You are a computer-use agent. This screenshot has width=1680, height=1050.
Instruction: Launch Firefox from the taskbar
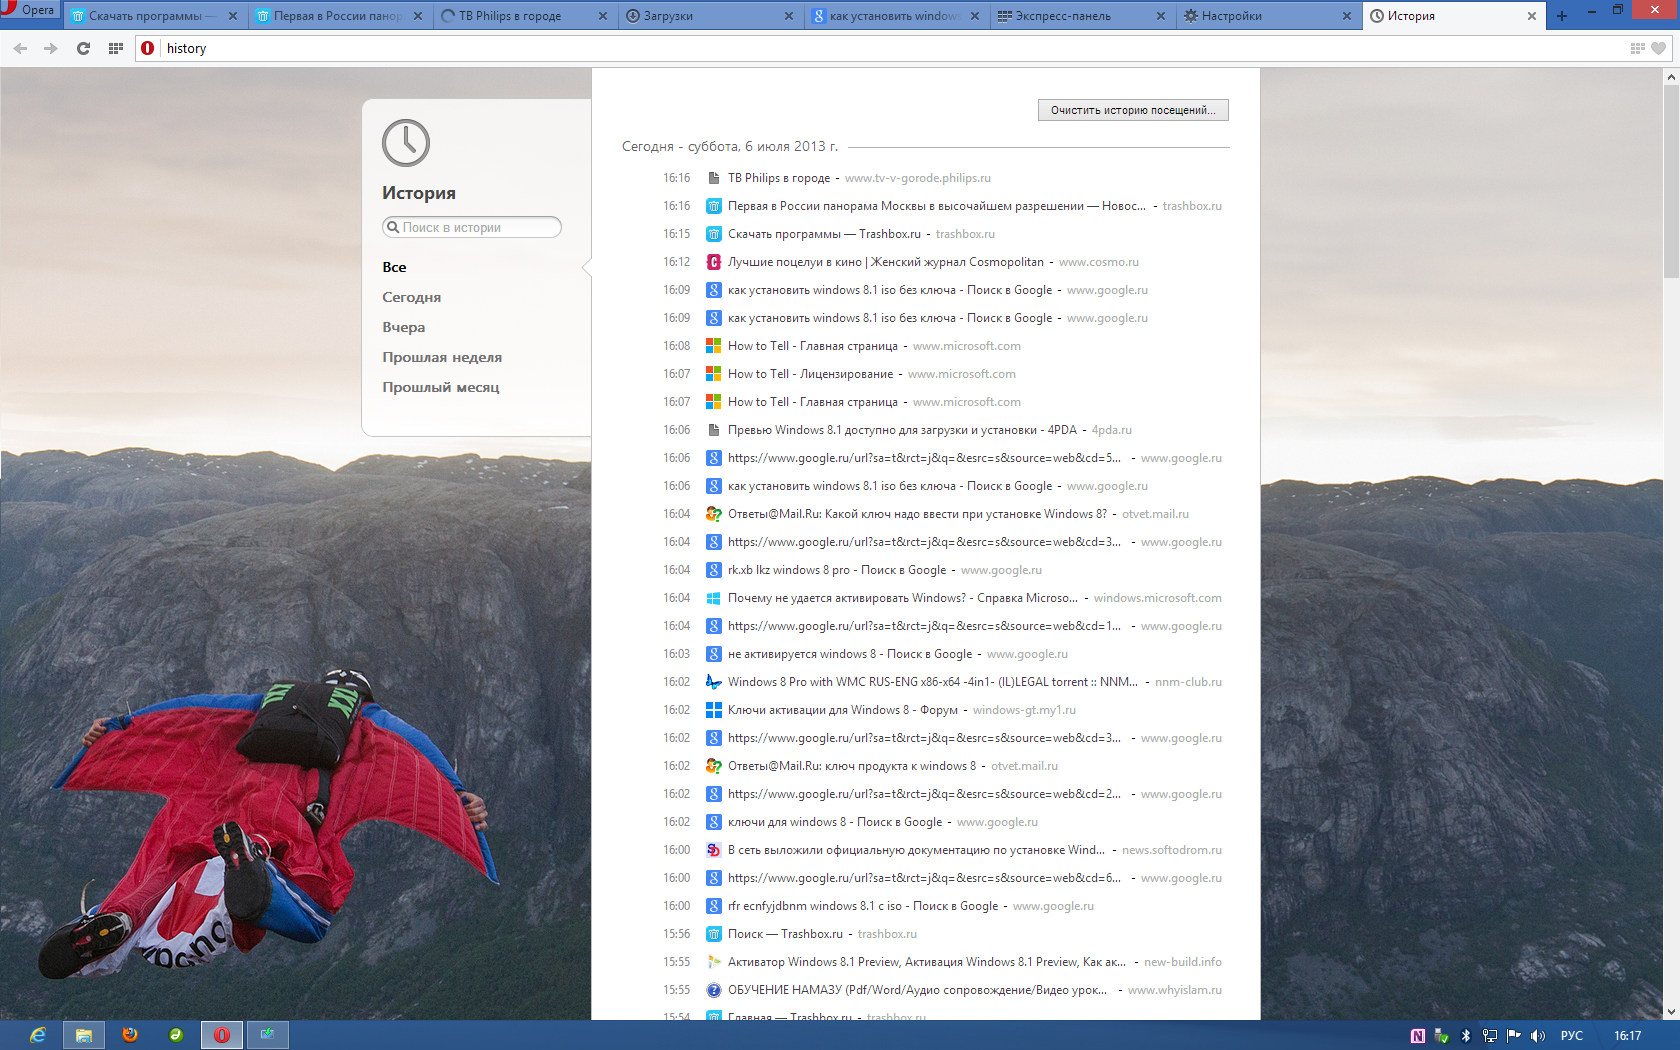click(130, 1035)
